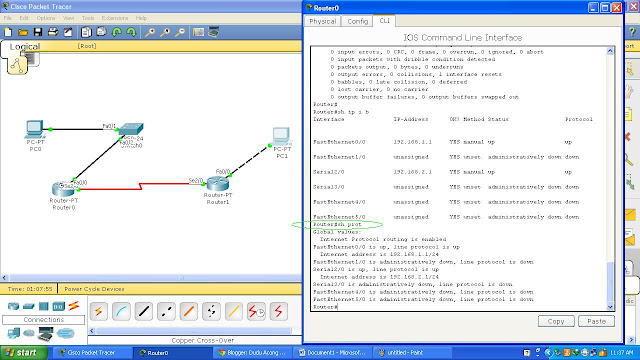Choose Routers device category
640x360 pixels.
[13, 306]
